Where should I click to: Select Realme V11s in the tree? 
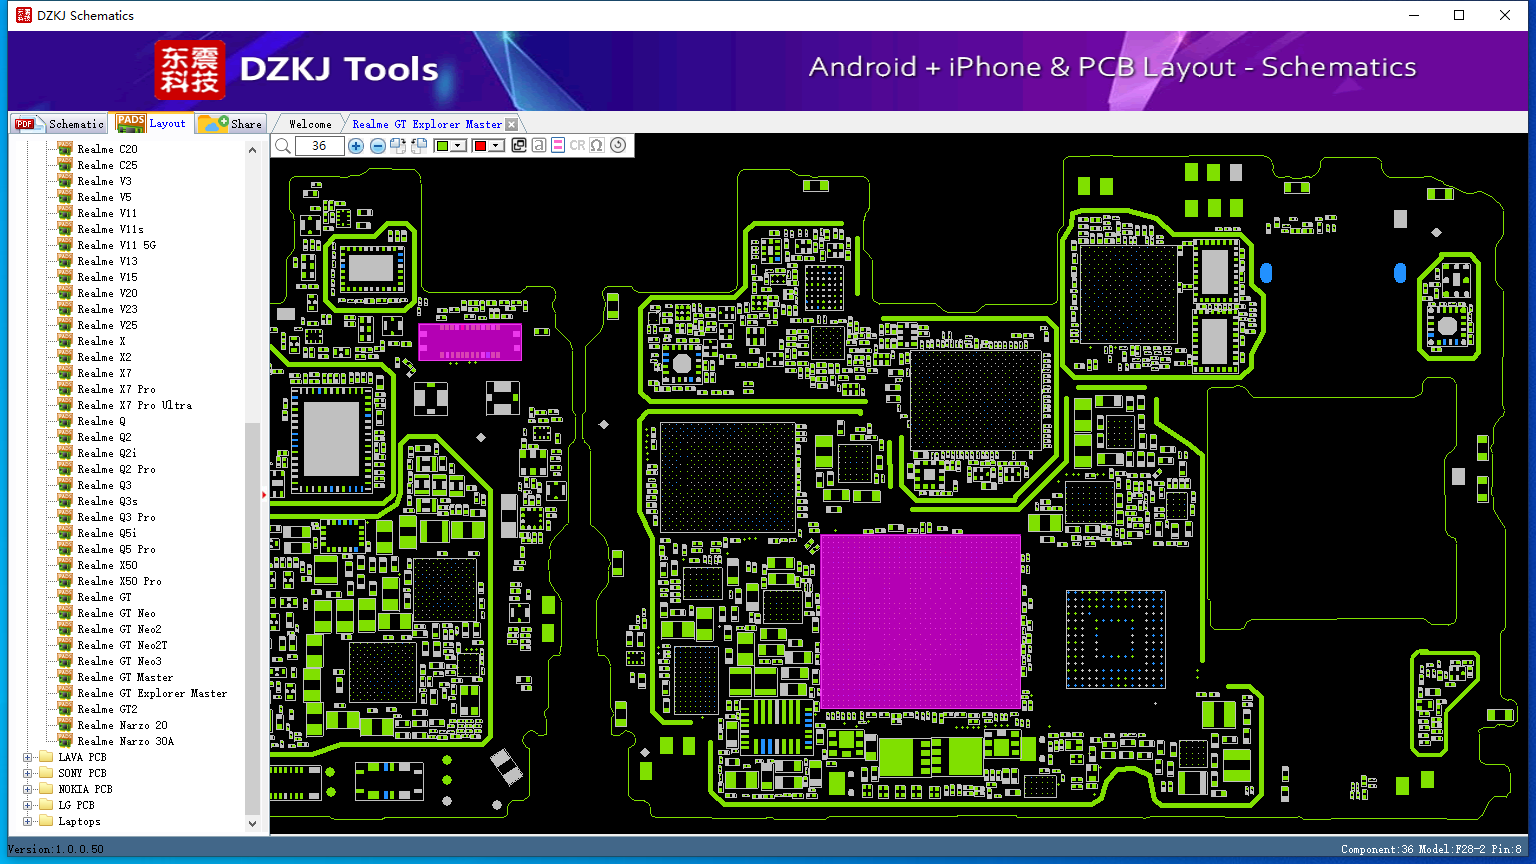pyautogui.click(x=111, y=230)
